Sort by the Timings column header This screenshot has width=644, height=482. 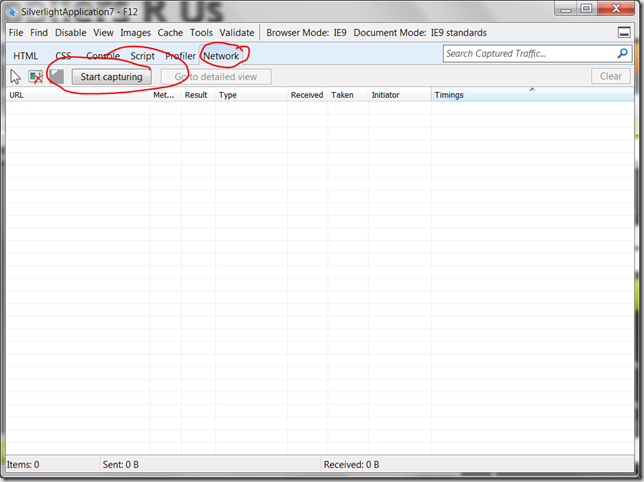533,95
